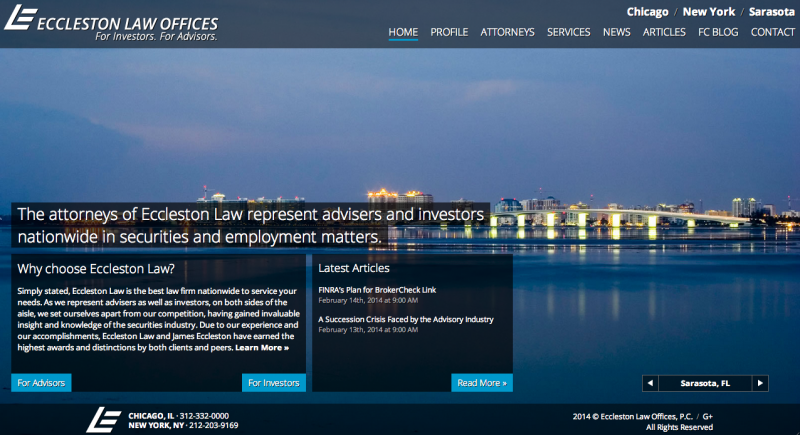Click the hero headline about advisers and investors

pos(251,225)
